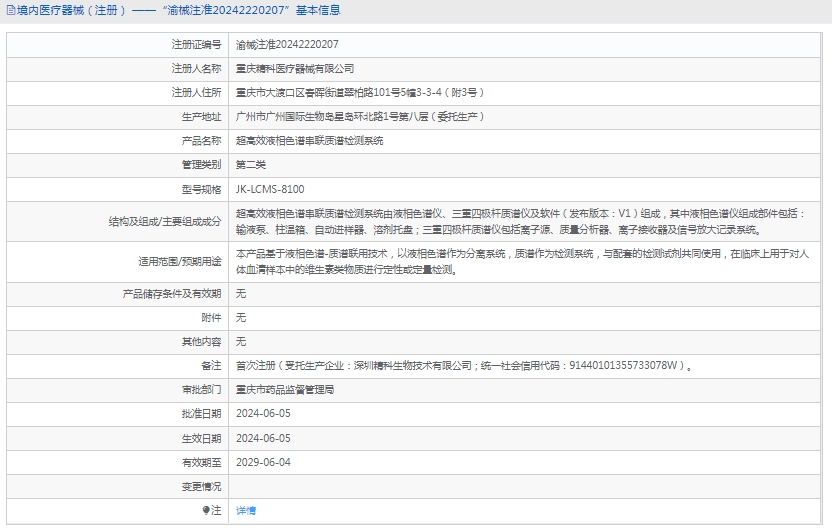Click the 适用范围/预期用途 row label
Screen dimensions: 832x530
tap(180, 261)
